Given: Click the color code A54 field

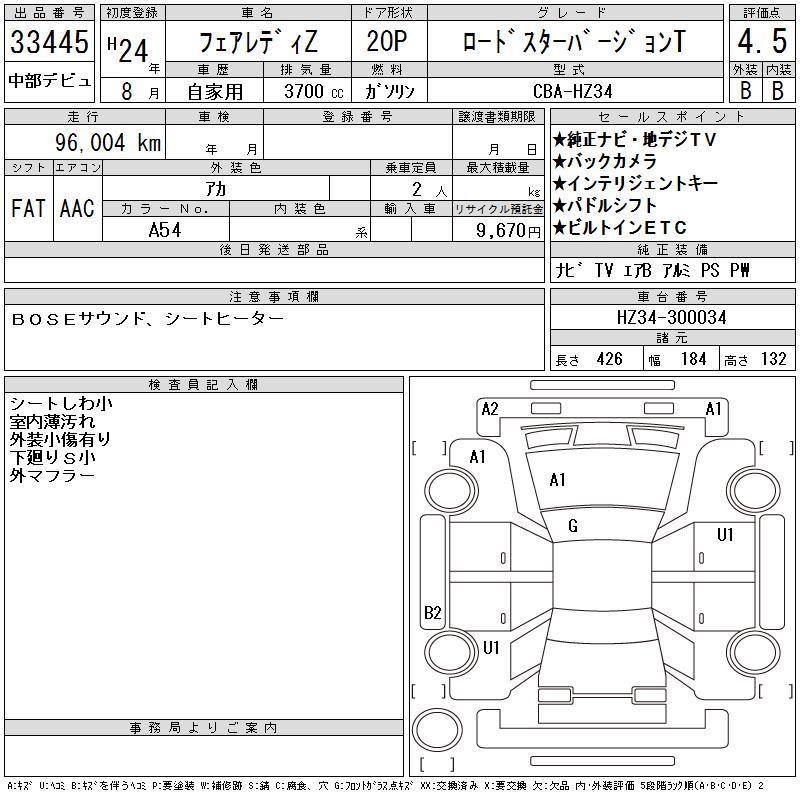Looking at the screenshot, I should point(166,229).
